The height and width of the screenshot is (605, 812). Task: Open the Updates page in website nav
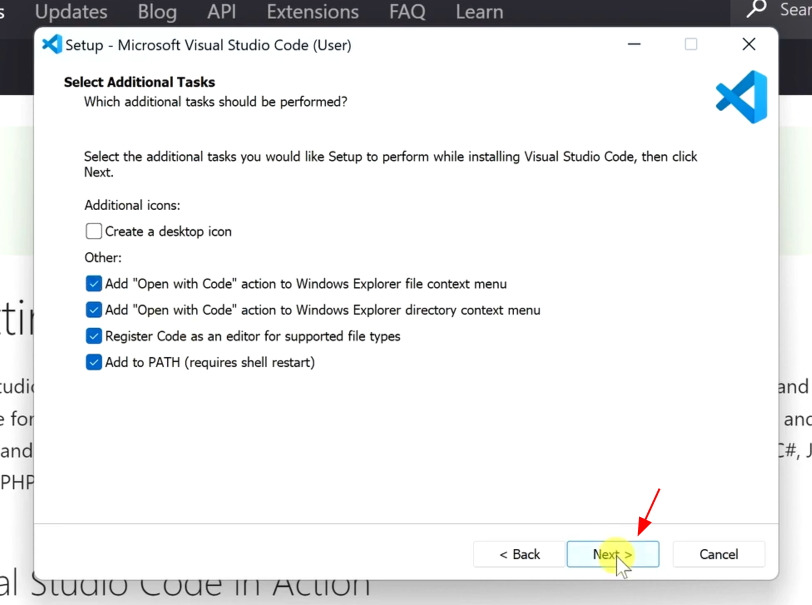pos(71,11)
